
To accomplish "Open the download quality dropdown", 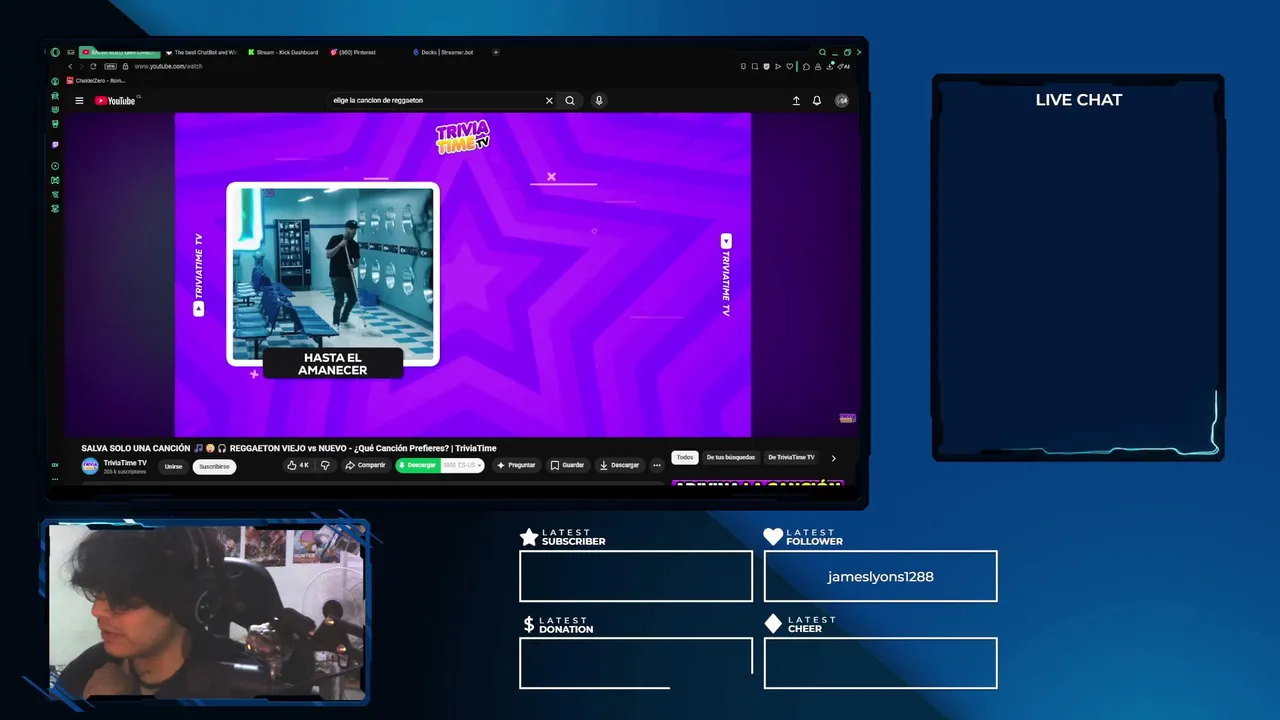I will (x=463, y=465).
